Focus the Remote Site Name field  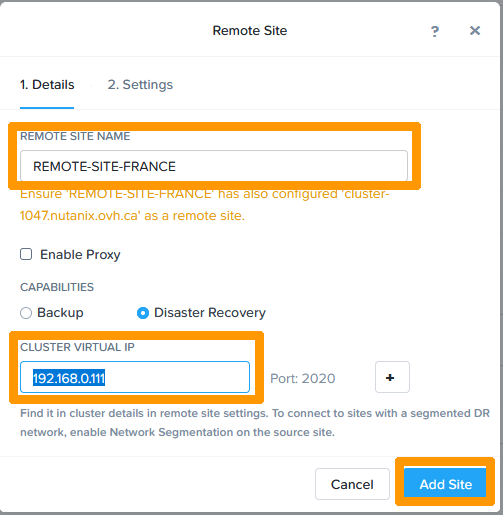214,166
